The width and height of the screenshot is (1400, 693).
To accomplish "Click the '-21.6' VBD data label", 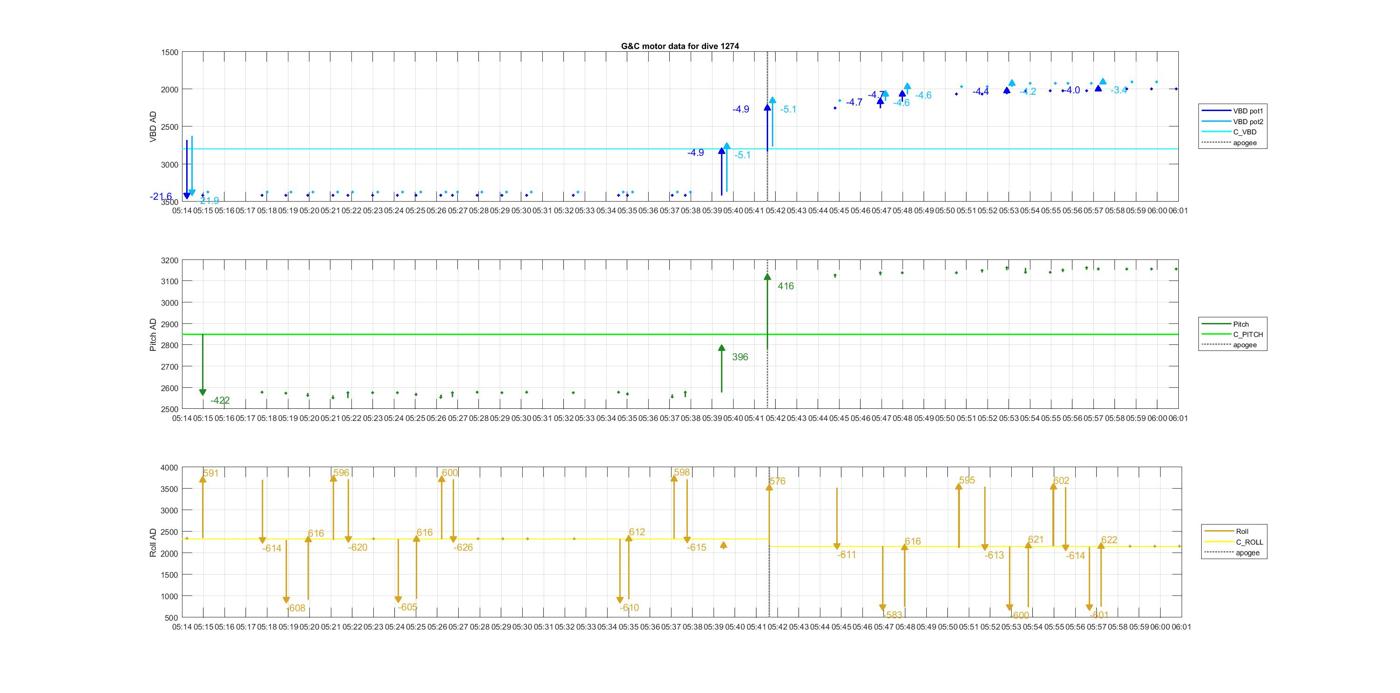I will coord(161,197).
